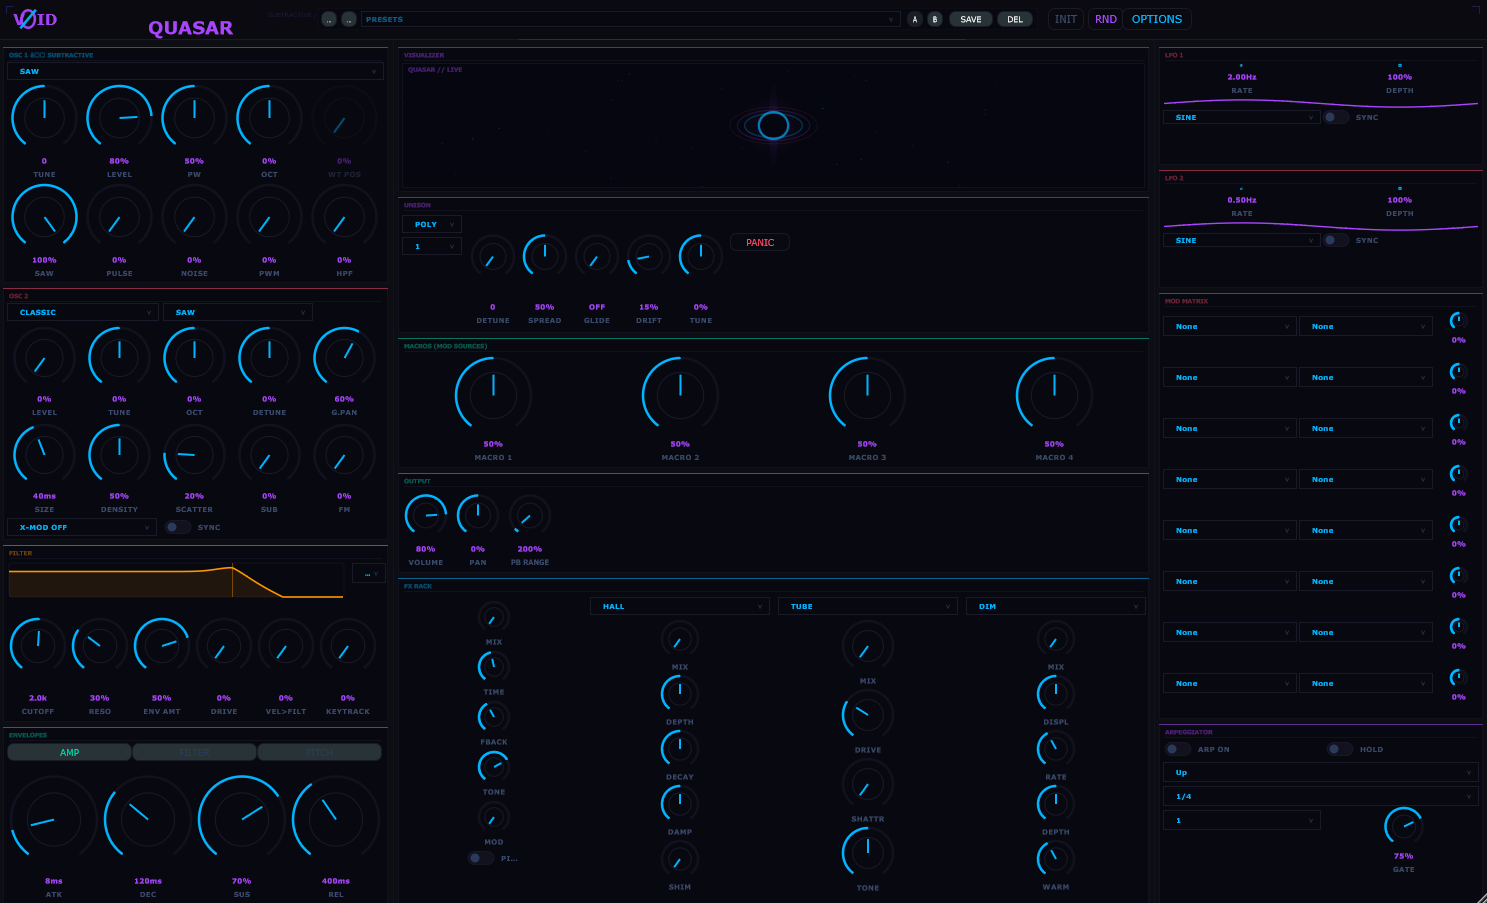Click the OSC 1 PW knob
The width and height of the screenshot is (1487, 903).
pos(194,118)
